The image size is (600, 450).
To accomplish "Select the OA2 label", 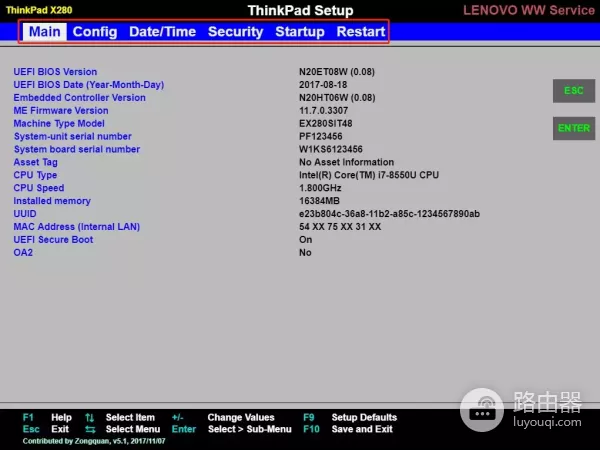I will (23, 253).
